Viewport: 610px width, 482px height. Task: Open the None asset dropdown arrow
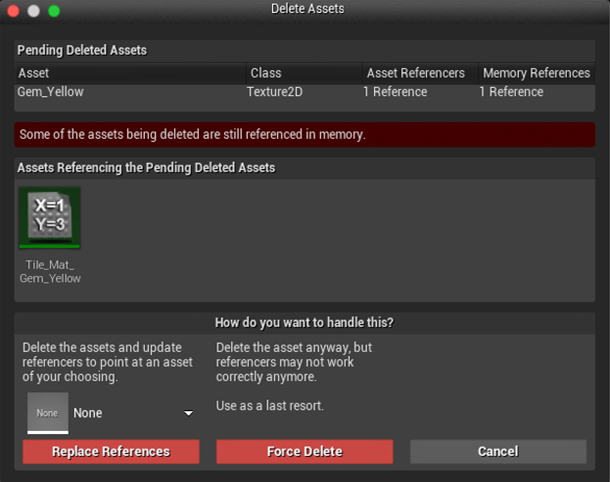pyautogui.click(x=188, y=413)
